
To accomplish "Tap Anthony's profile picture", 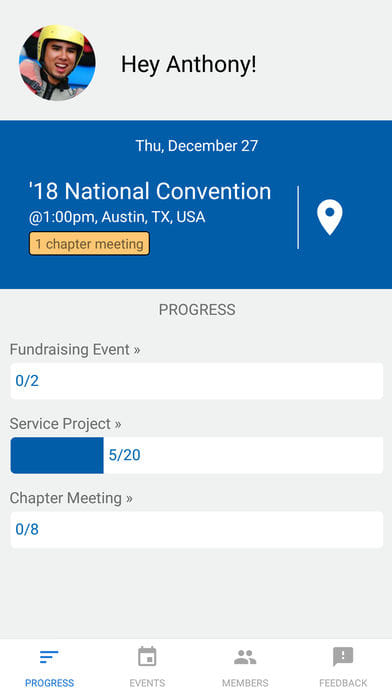I will point(57,63).
